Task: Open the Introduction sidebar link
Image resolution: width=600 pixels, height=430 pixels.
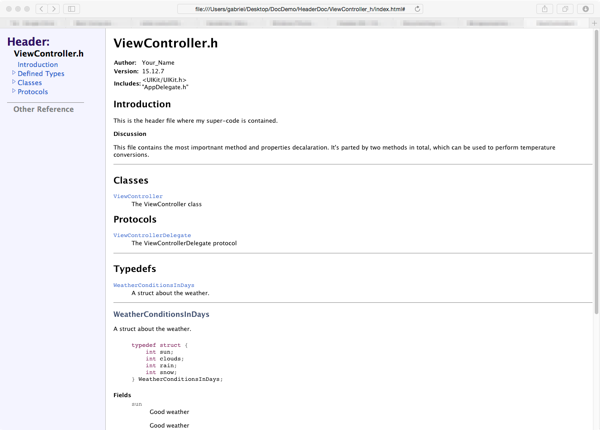Action: (38, 64)
